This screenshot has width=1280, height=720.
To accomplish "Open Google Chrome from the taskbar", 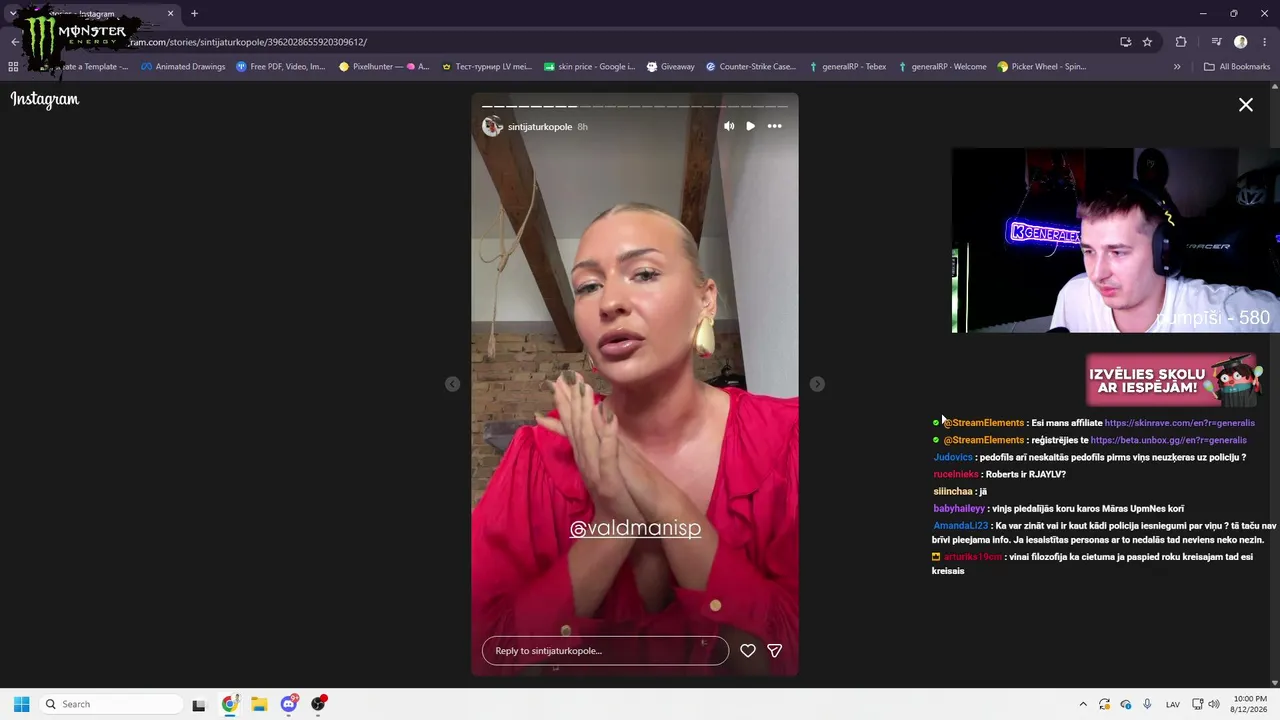I will 229,704.
